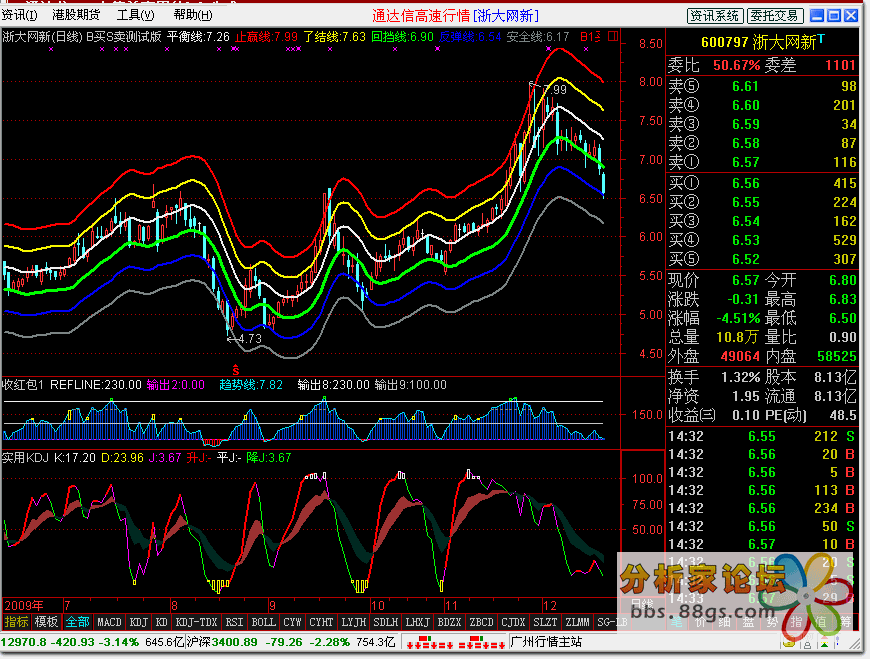Select the 笔 tab in quote panel
870x659 pixels.
[677, 622]
